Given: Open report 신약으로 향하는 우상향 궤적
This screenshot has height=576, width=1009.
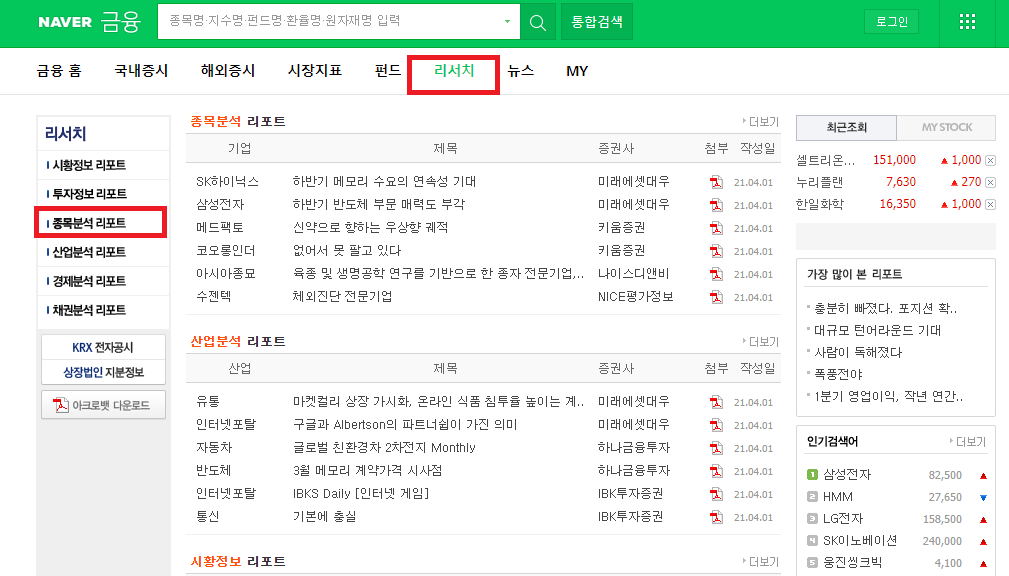Looking at the screenshot, I should click(x=370, y=227).
